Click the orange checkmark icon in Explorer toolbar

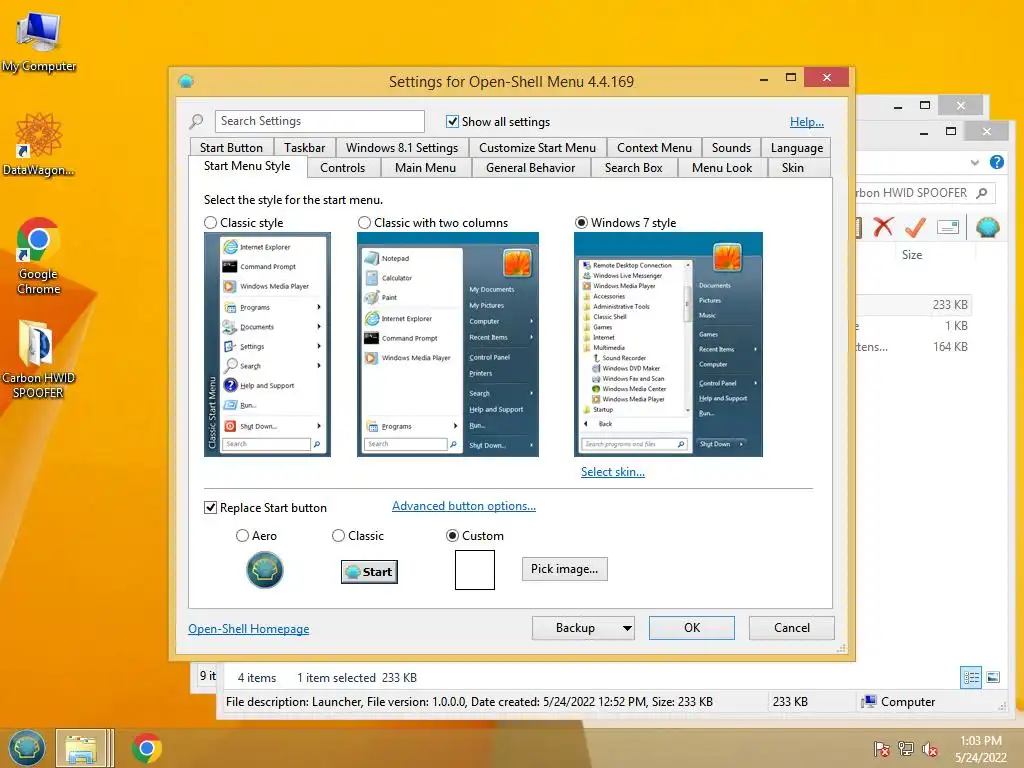pos(915,227)
